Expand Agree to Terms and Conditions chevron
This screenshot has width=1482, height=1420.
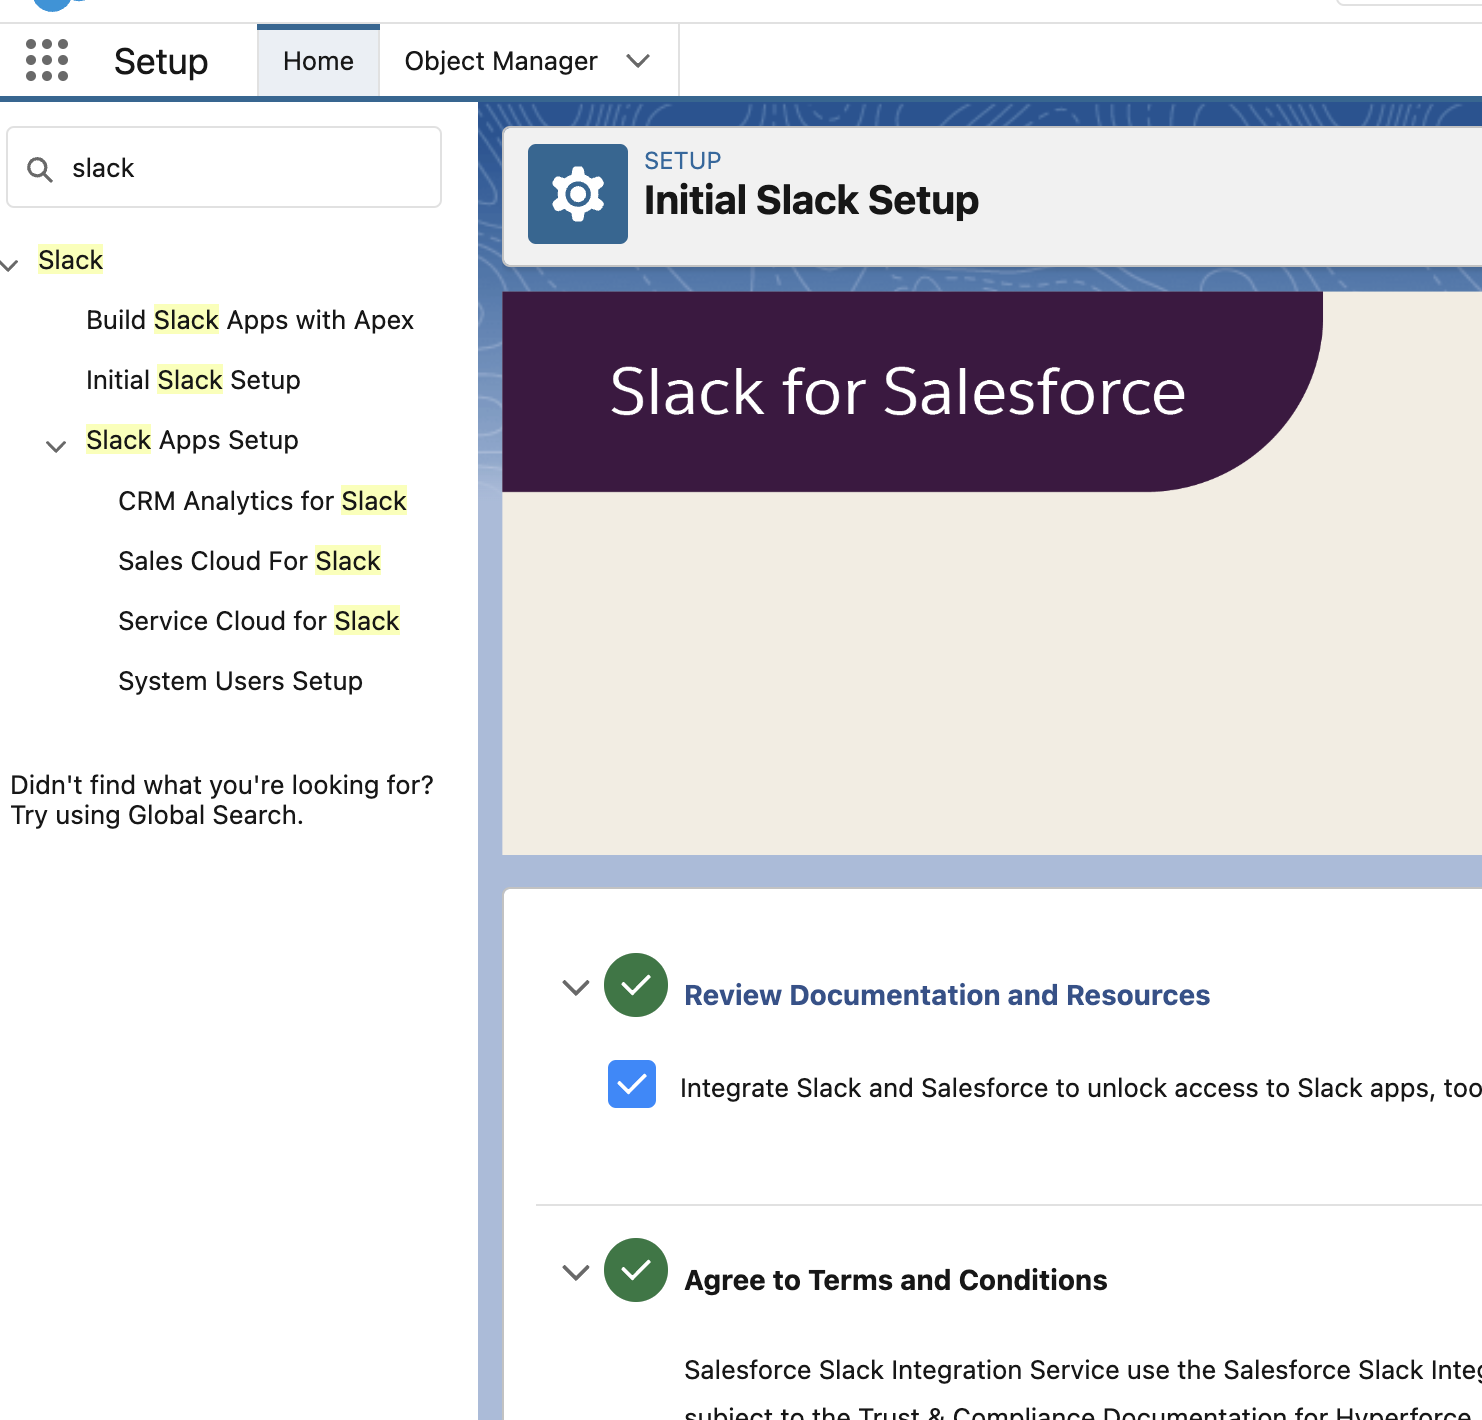click(x=575, y=1273)
